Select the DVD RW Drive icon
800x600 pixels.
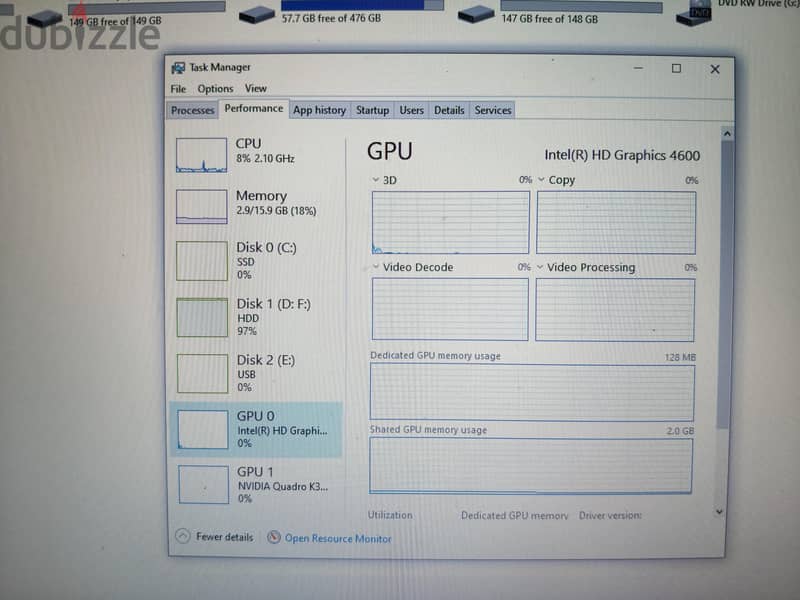click(x=693, y=14)
